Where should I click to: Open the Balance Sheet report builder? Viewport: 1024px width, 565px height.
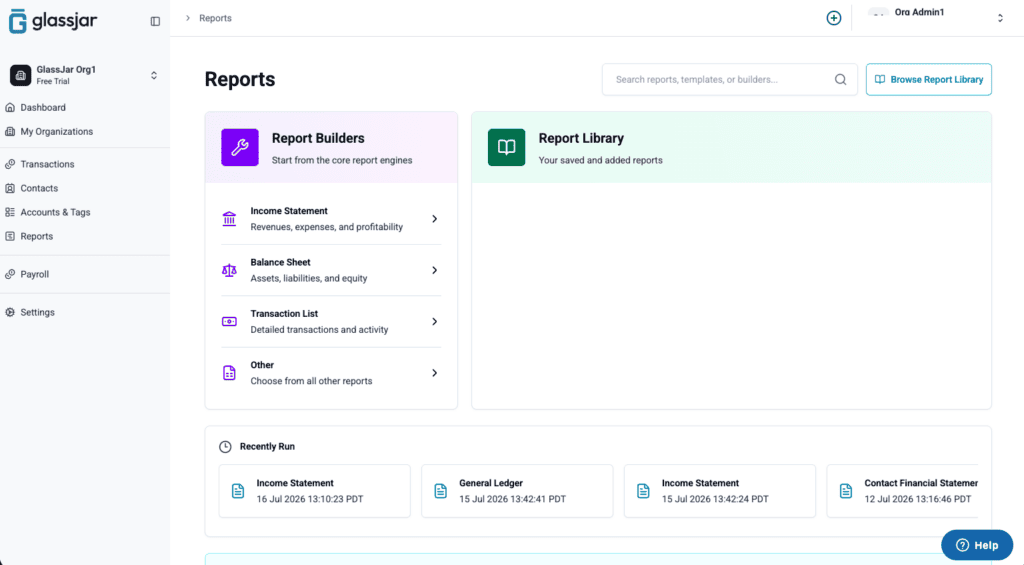click(331, 270)
